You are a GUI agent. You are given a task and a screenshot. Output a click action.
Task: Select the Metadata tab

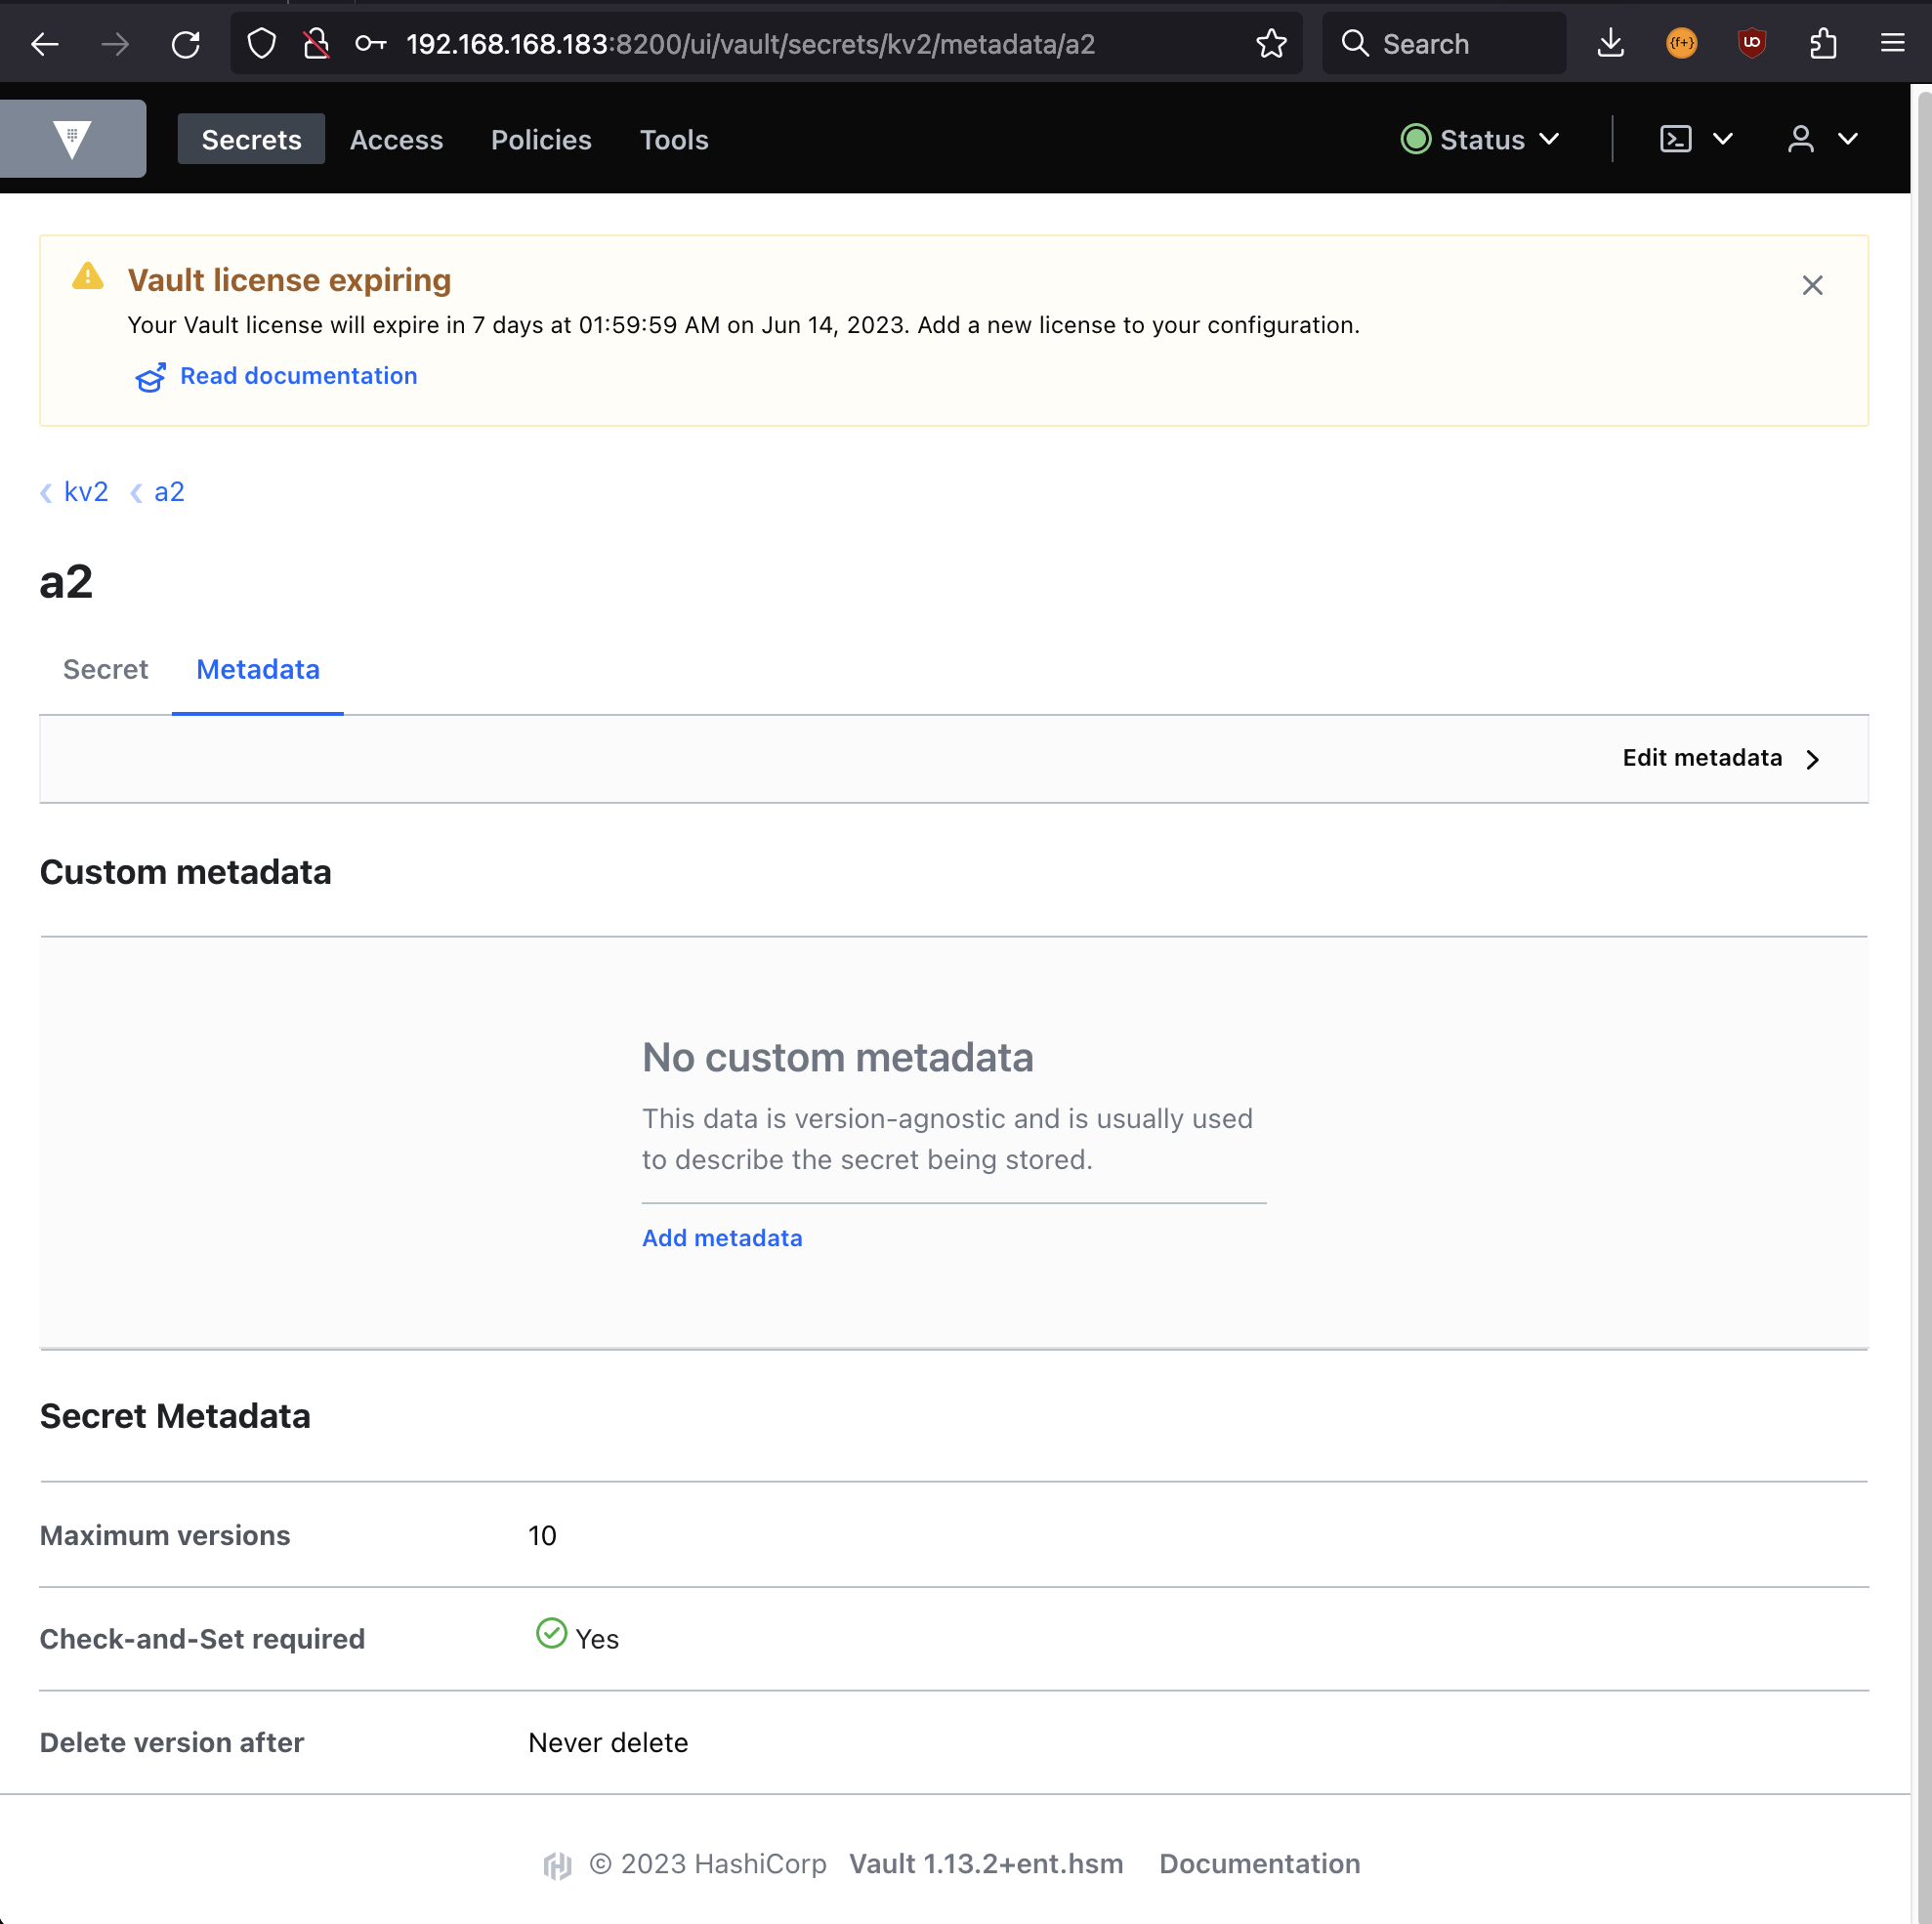click(x=257, y=668)
